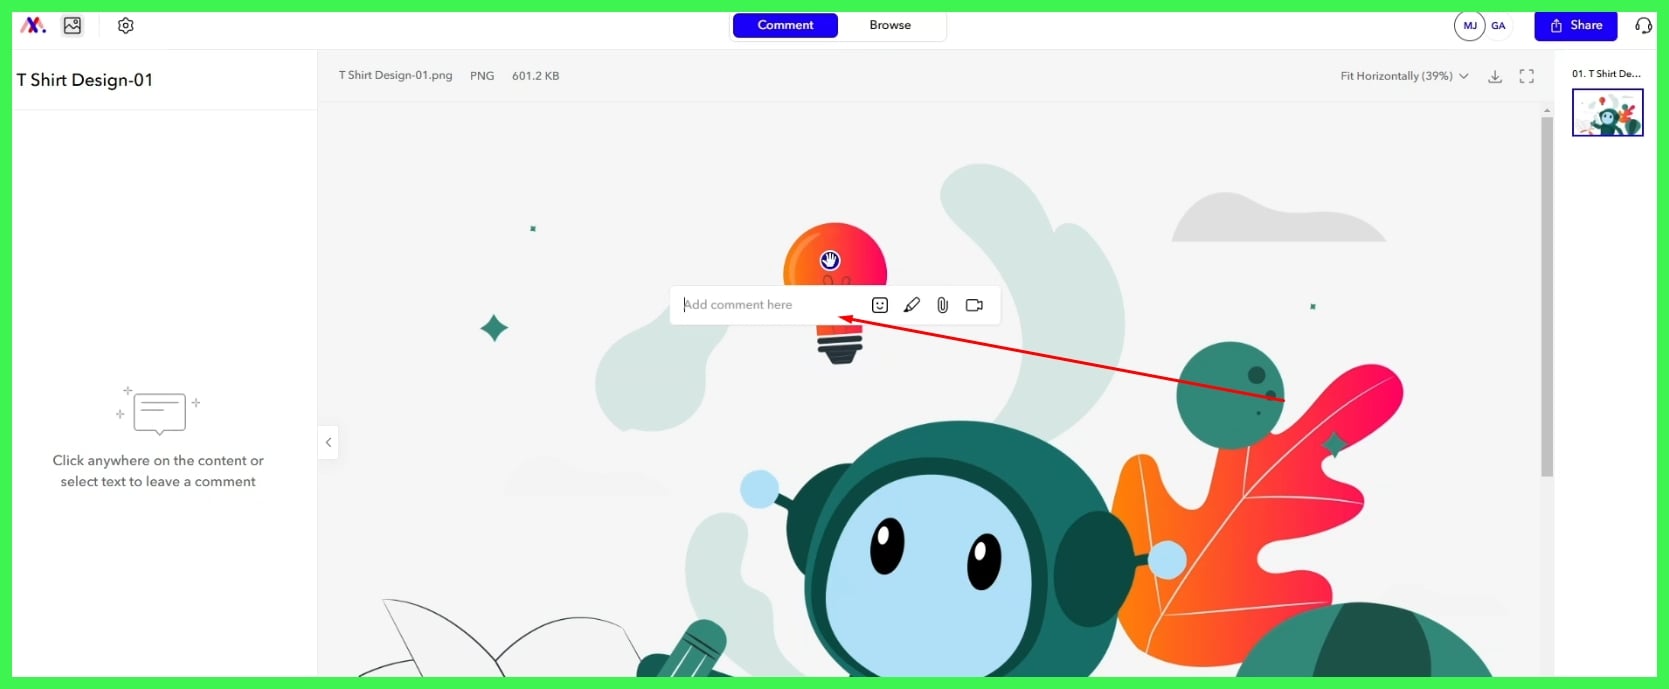Open the headset support icon
This screenshot has width=1669, height=689.
coord(1643,26)
